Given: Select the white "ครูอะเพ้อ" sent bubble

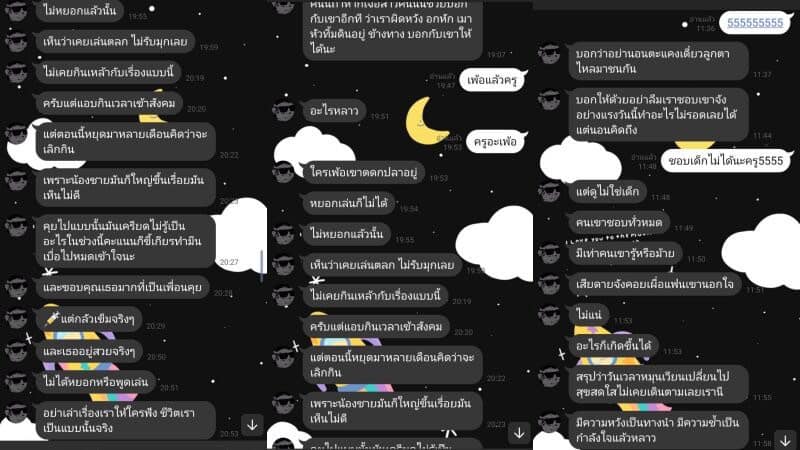Looking at the screenshot, I should [495, 142].
